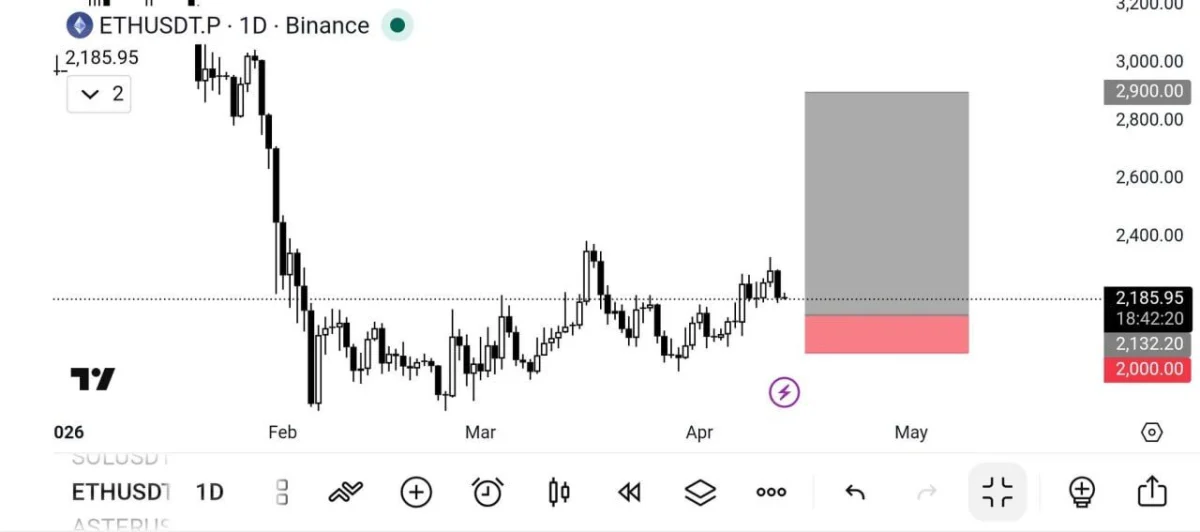Create a price alert with alarm icon
Image resolution: width=1200 pixels, height=532 pixels.
(487, 492)
